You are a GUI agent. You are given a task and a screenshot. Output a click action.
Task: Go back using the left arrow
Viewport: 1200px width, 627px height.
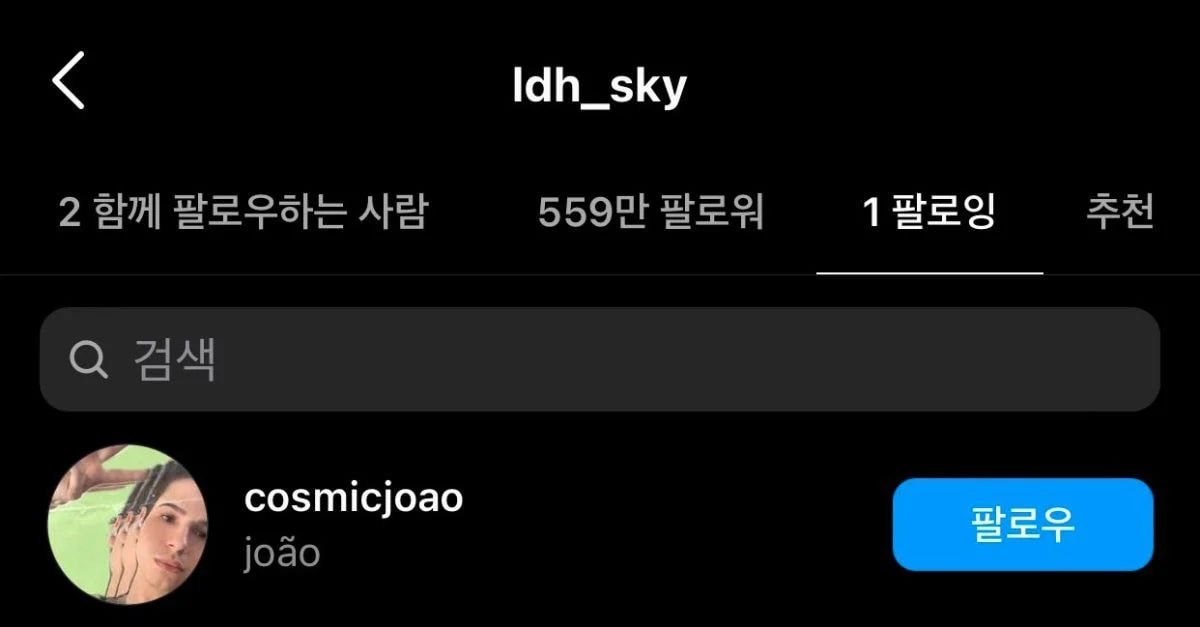68,81
